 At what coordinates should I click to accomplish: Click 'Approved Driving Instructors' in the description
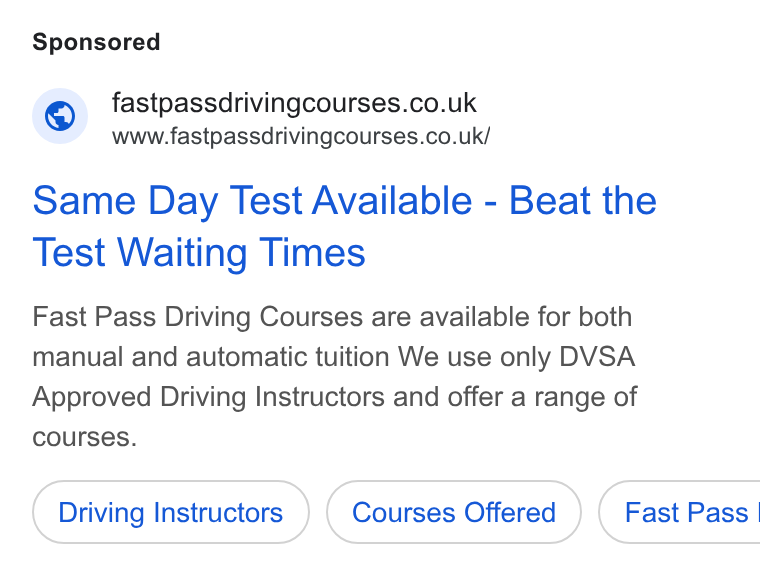click(208, 397)
